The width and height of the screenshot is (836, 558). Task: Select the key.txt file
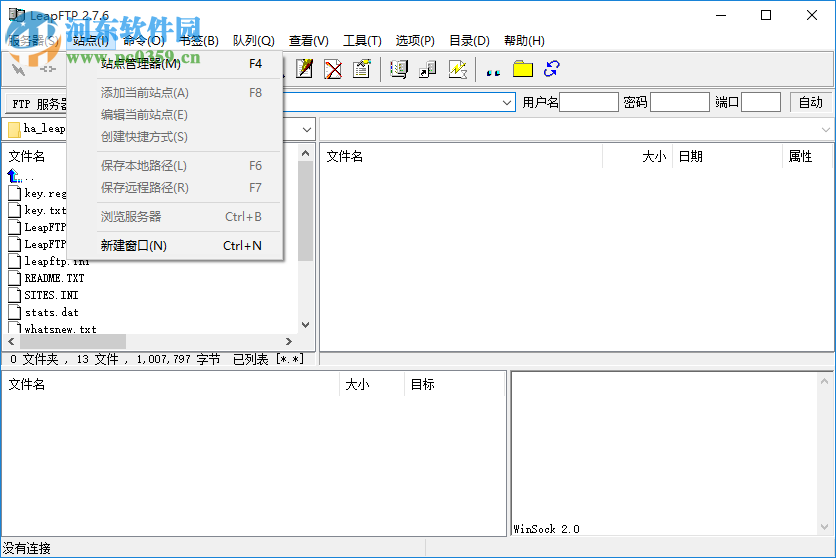45,210
